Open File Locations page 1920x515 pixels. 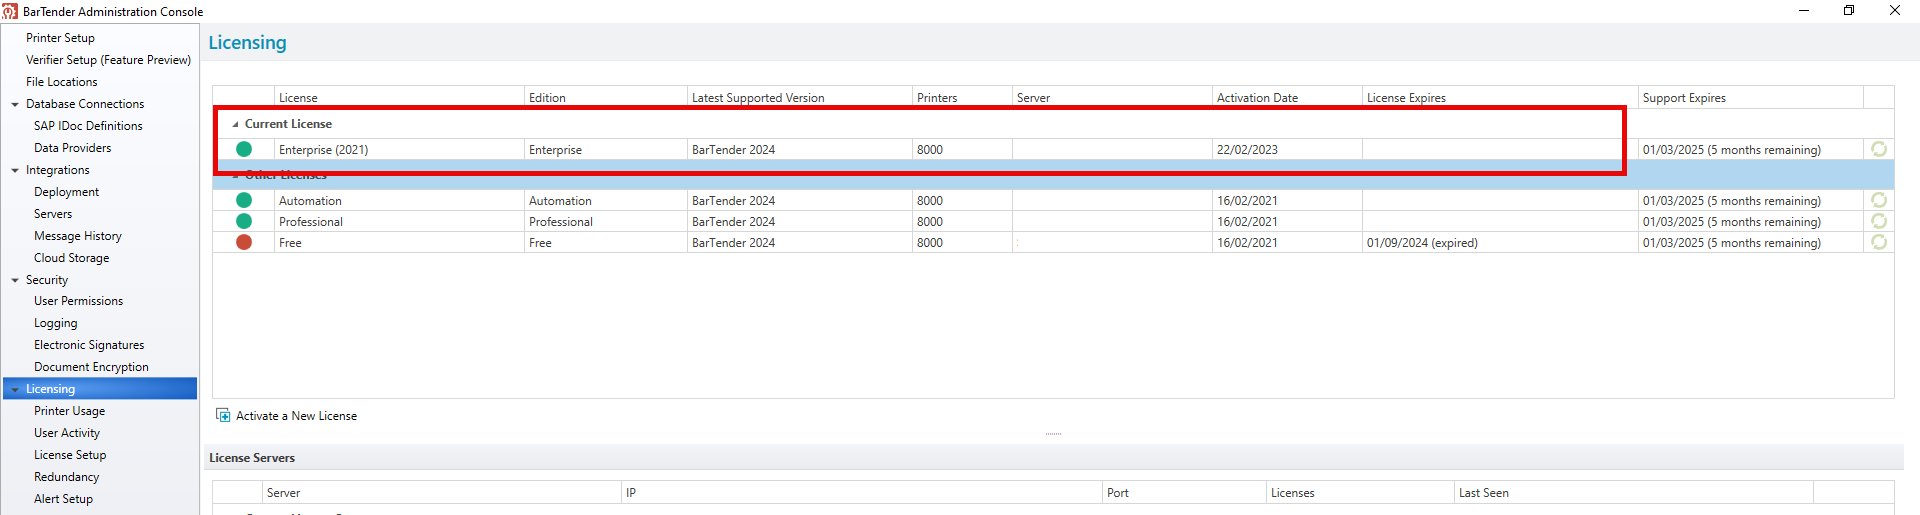pos(62,82)
